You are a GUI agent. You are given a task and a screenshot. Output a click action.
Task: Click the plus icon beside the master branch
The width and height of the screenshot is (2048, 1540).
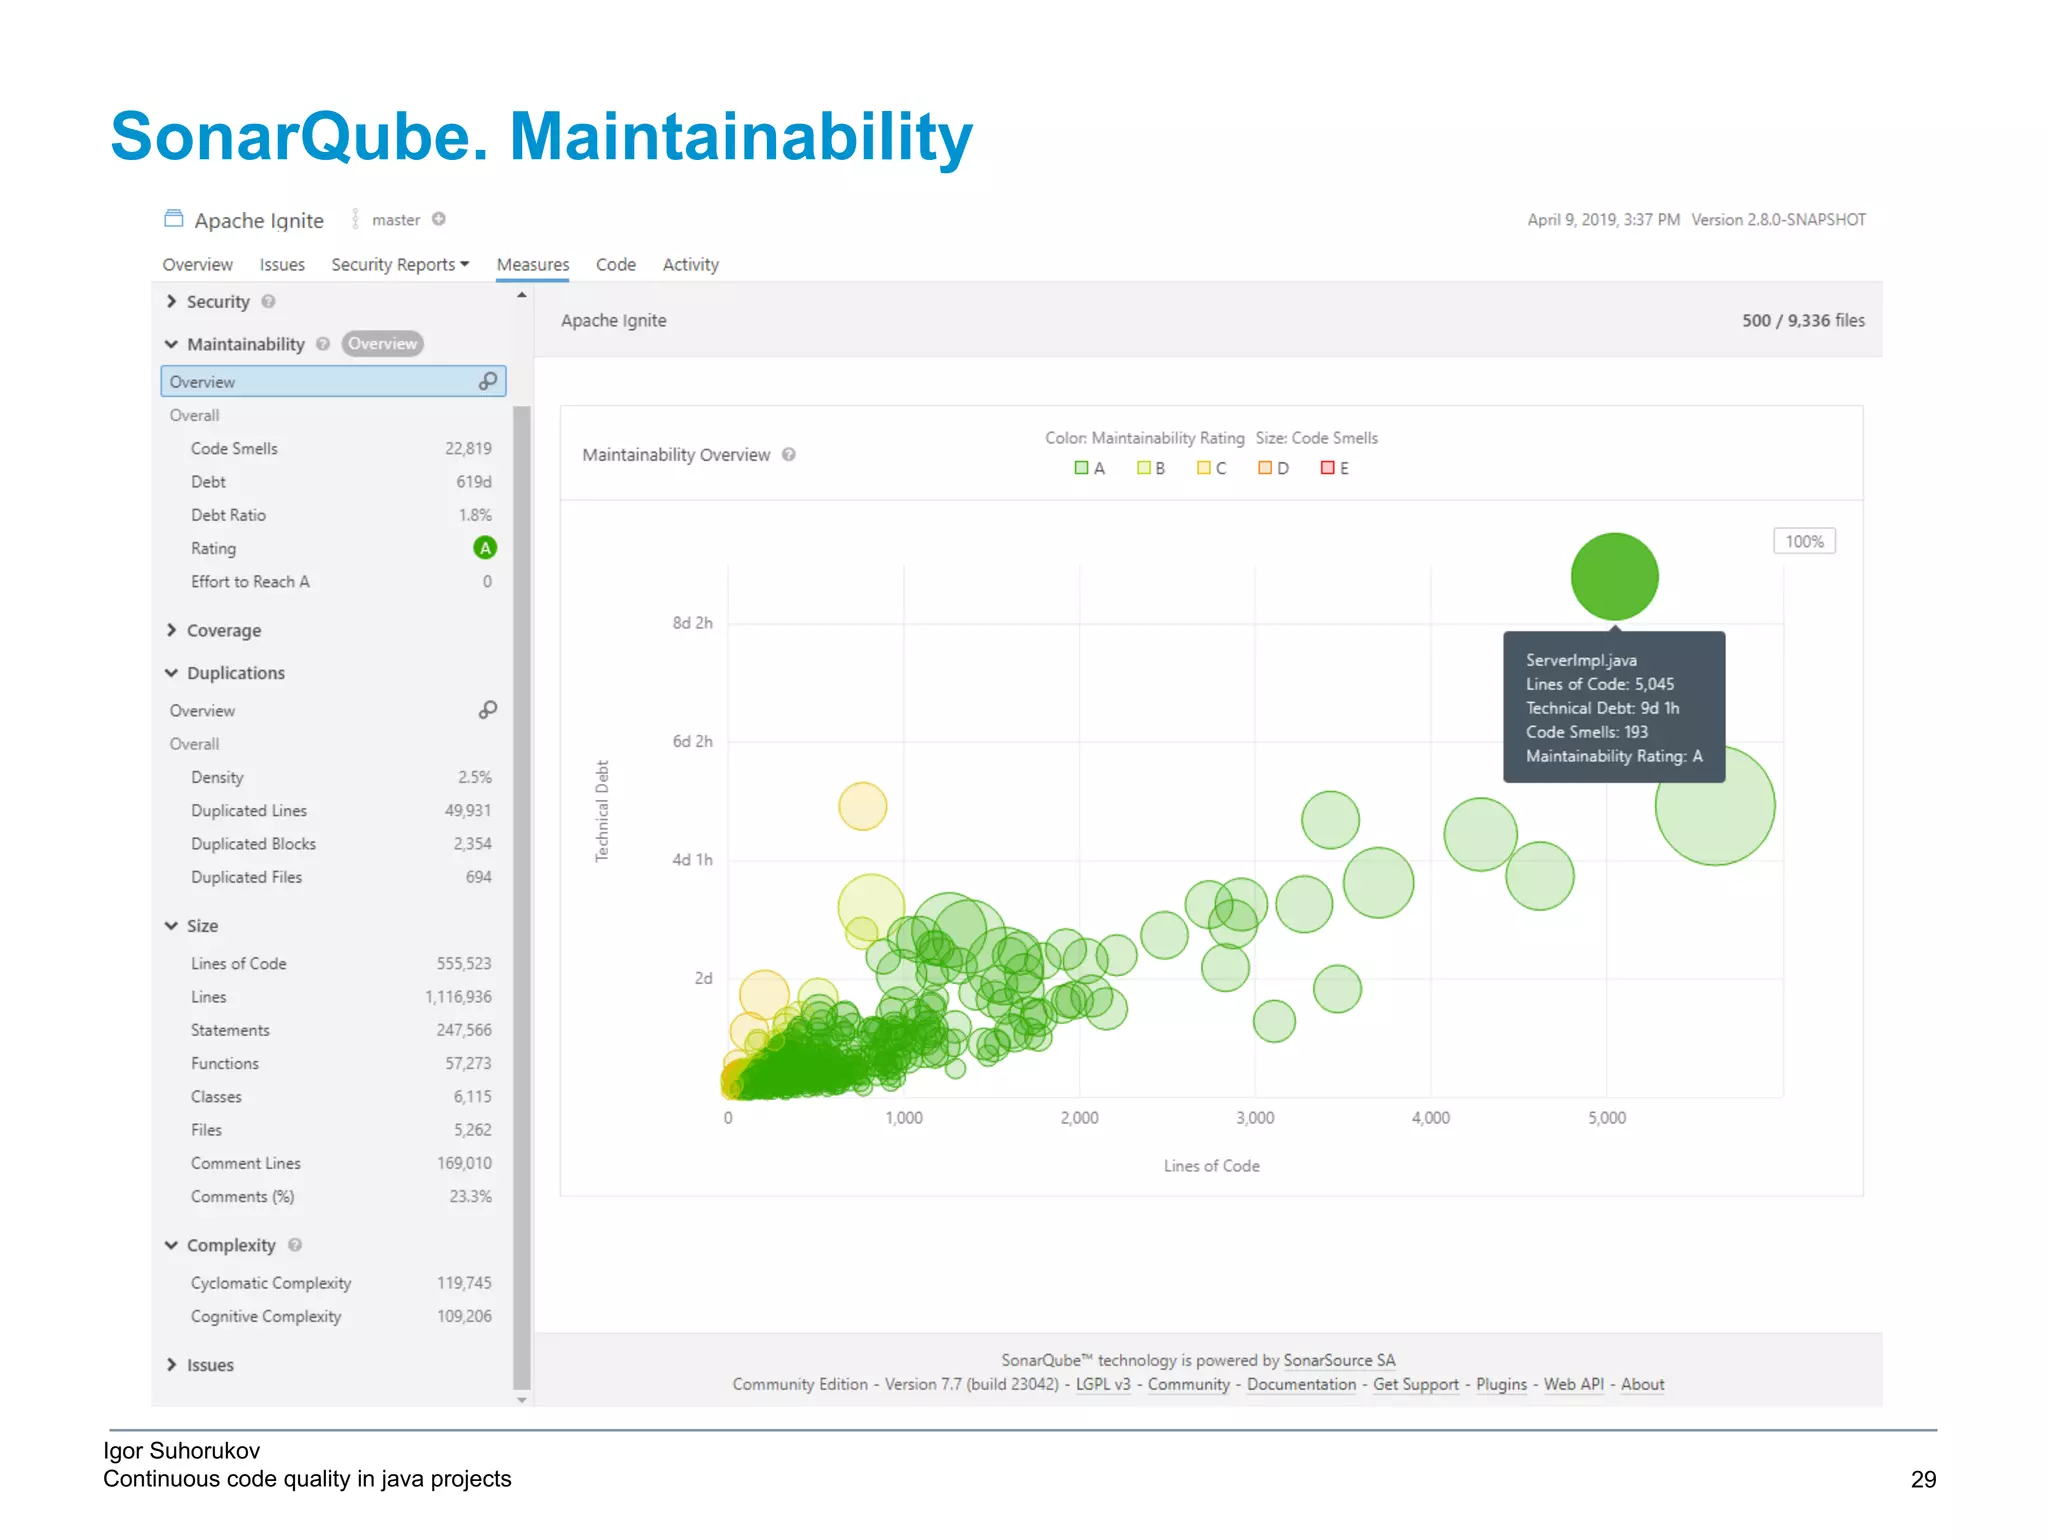point(439,219)
